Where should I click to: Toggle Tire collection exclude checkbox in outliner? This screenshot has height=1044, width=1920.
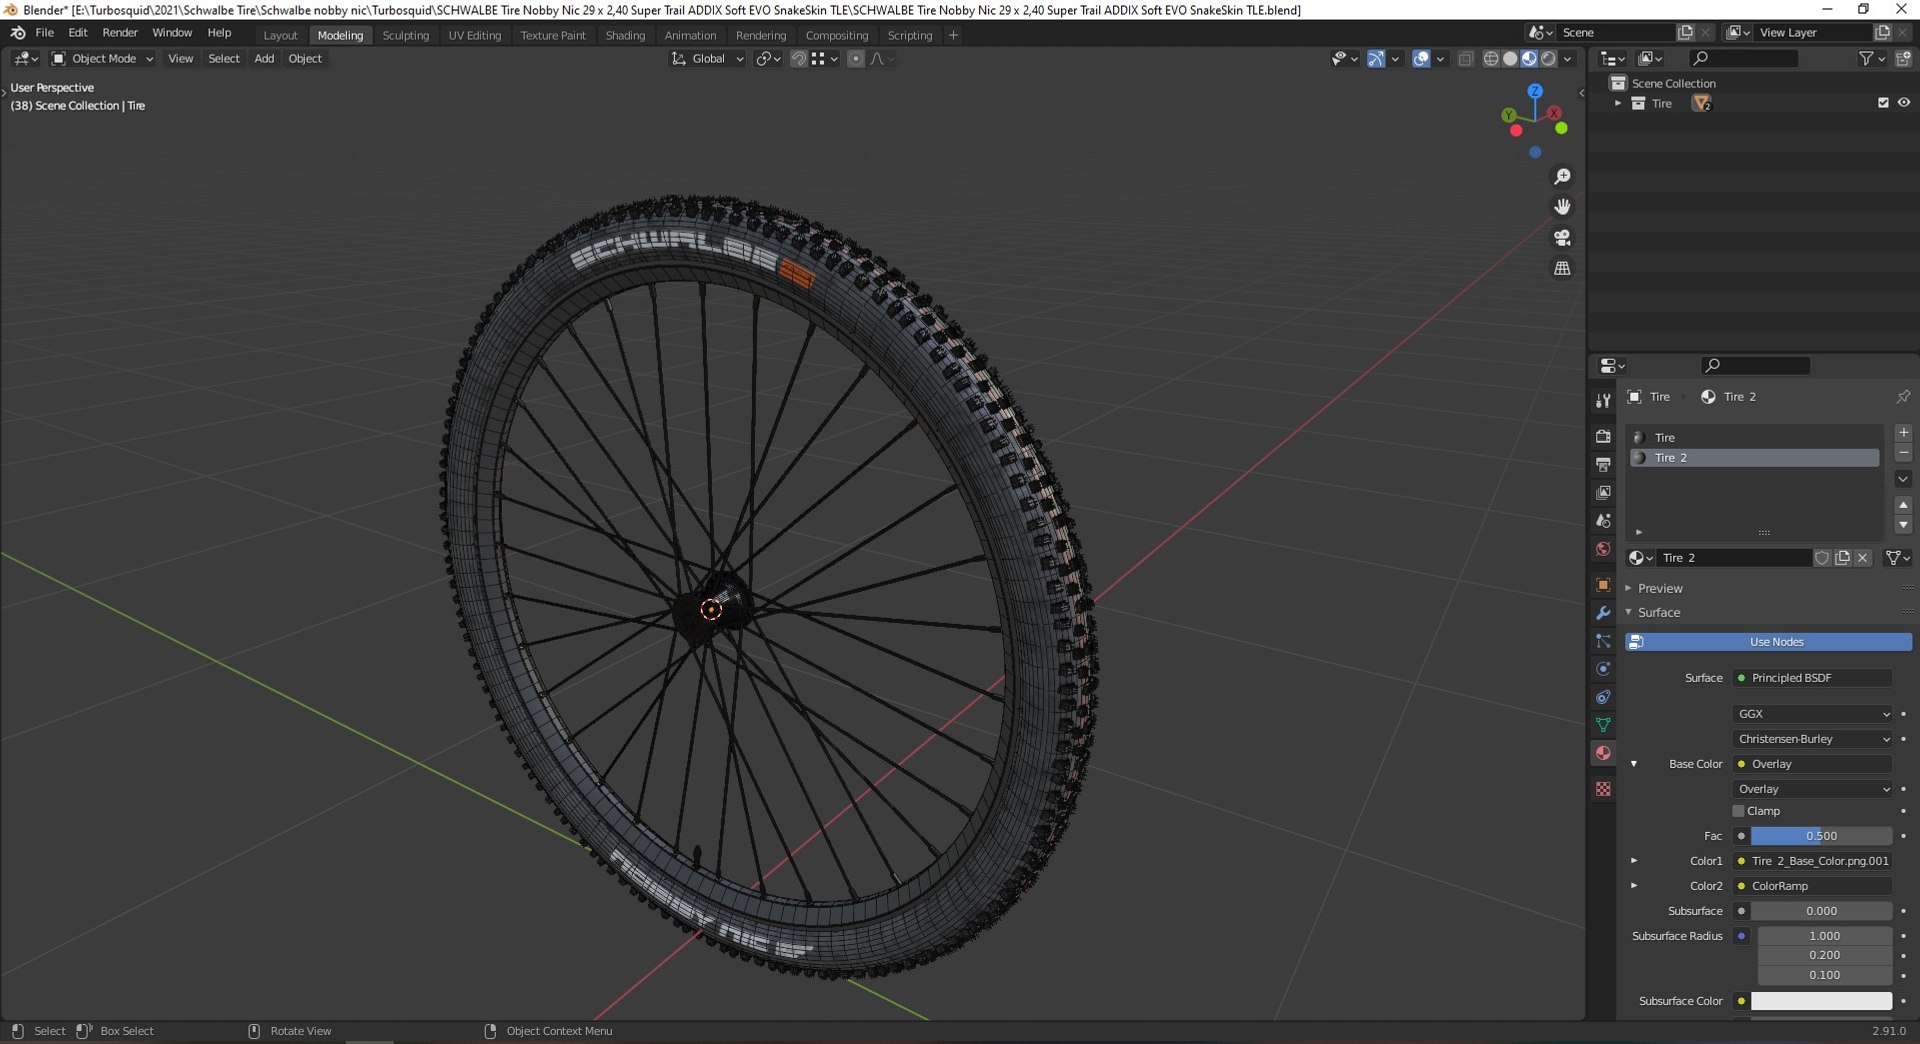(1883, 103)
